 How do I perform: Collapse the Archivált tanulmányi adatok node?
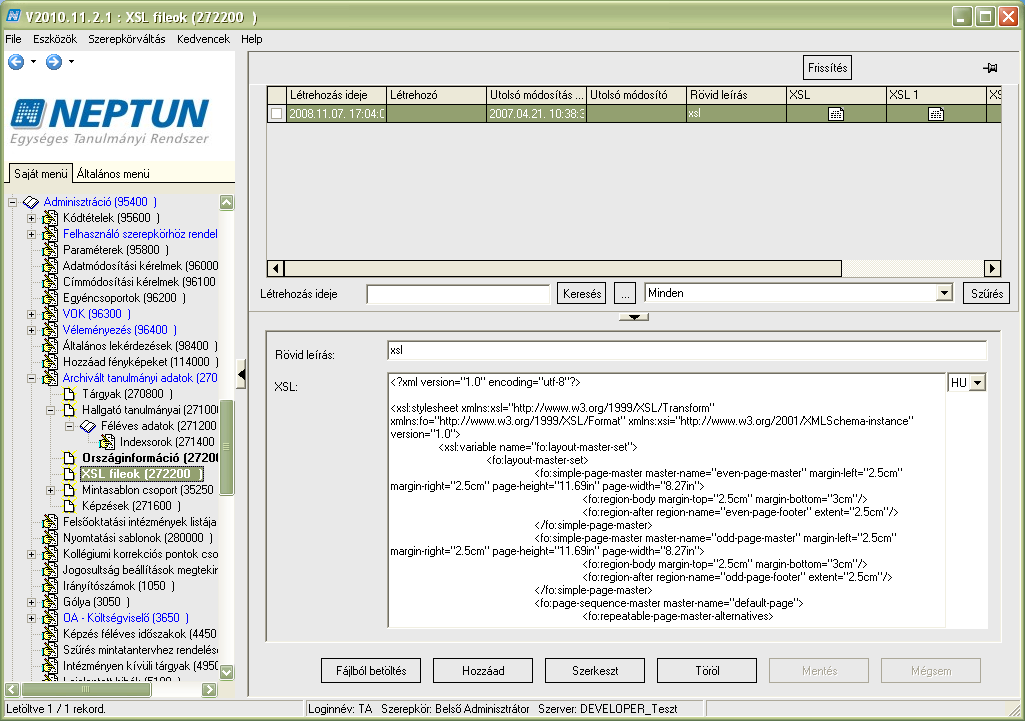tap(31, 378)
